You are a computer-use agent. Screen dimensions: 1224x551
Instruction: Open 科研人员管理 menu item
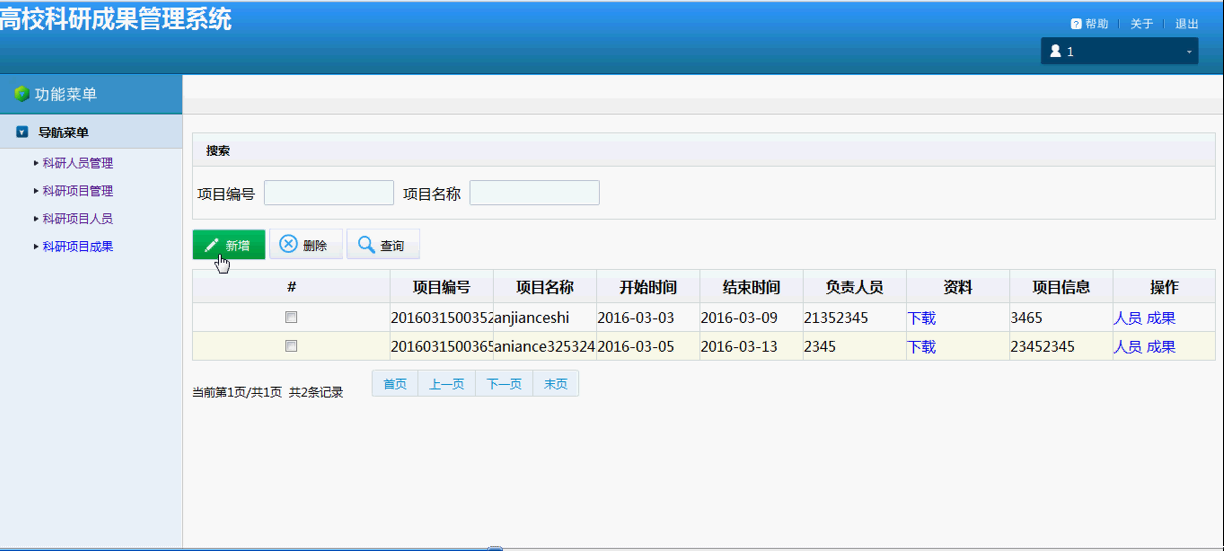78,163
